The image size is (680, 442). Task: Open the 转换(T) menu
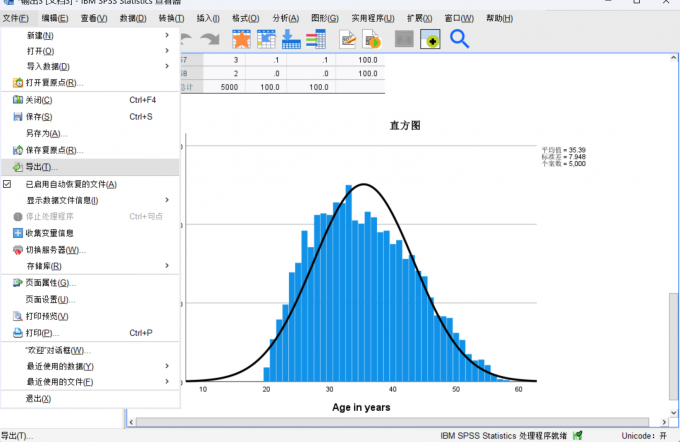171,18
